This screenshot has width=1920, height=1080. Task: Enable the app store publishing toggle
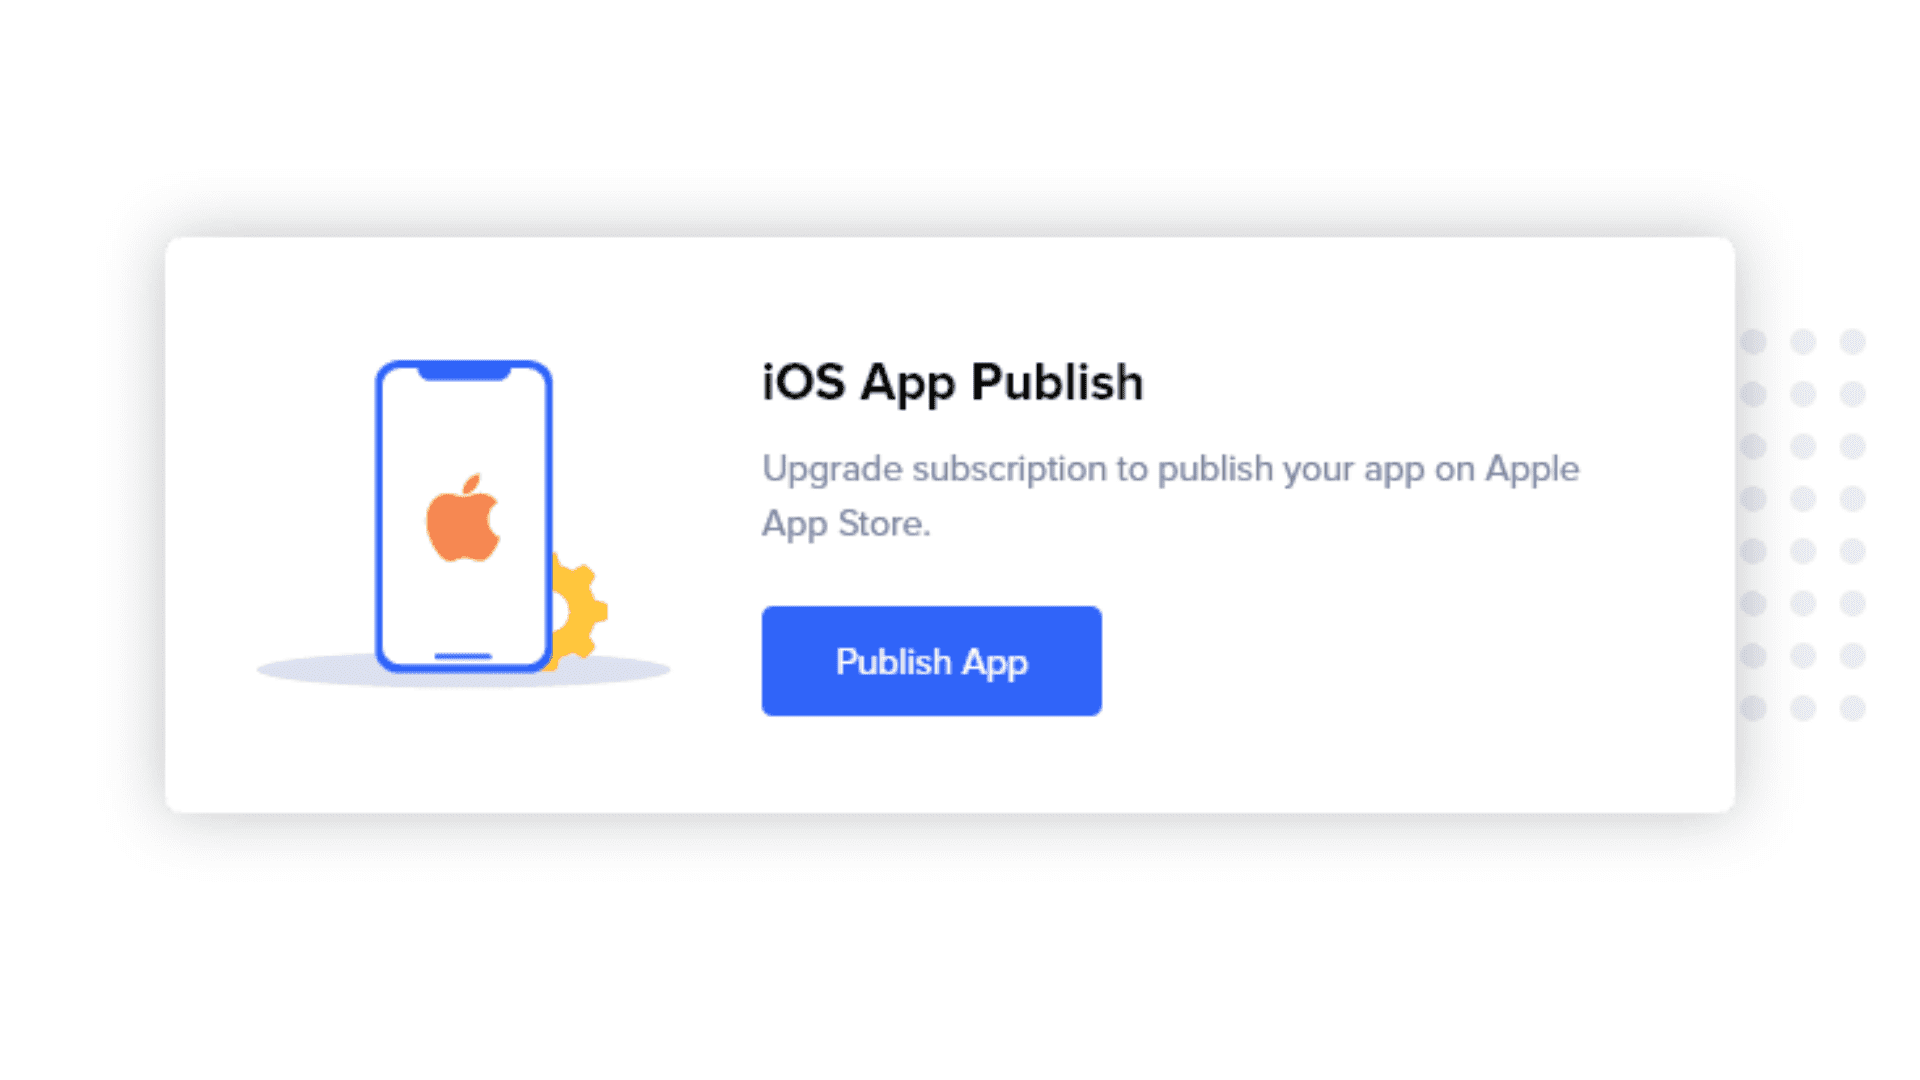click(x=931, y=661)
